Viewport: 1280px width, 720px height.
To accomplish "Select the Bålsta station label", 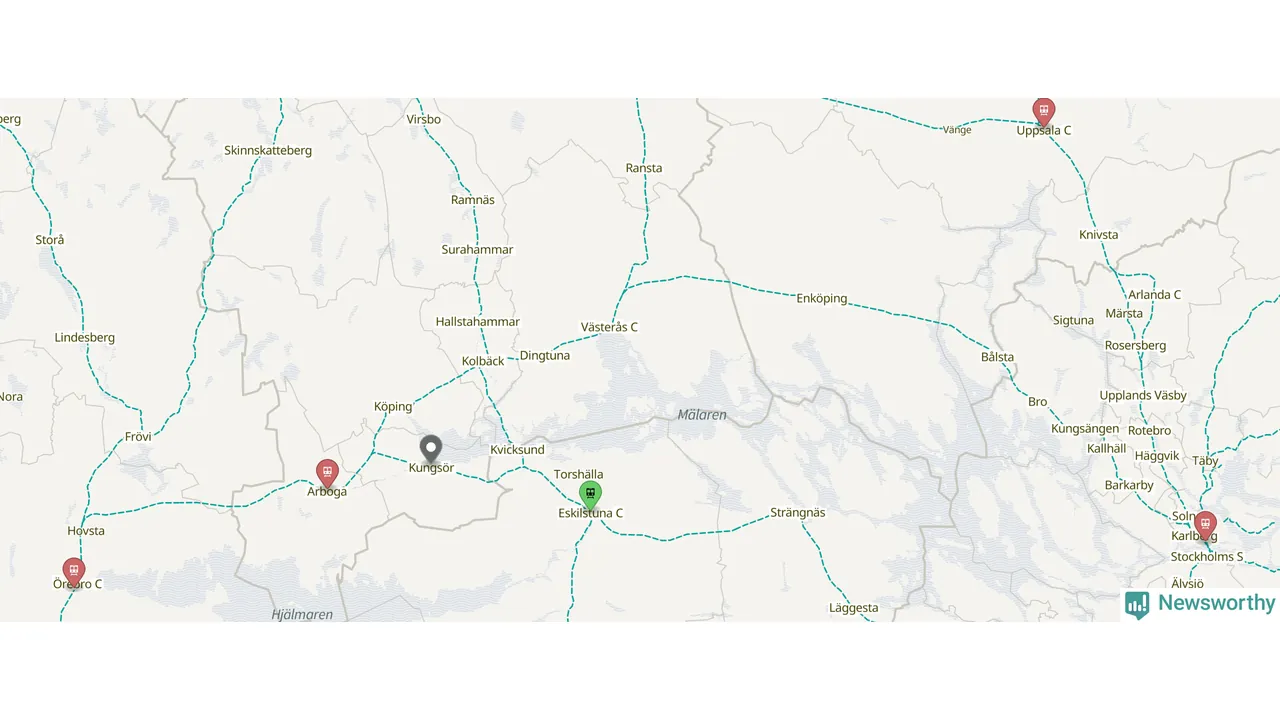I will tap(997, 356).
